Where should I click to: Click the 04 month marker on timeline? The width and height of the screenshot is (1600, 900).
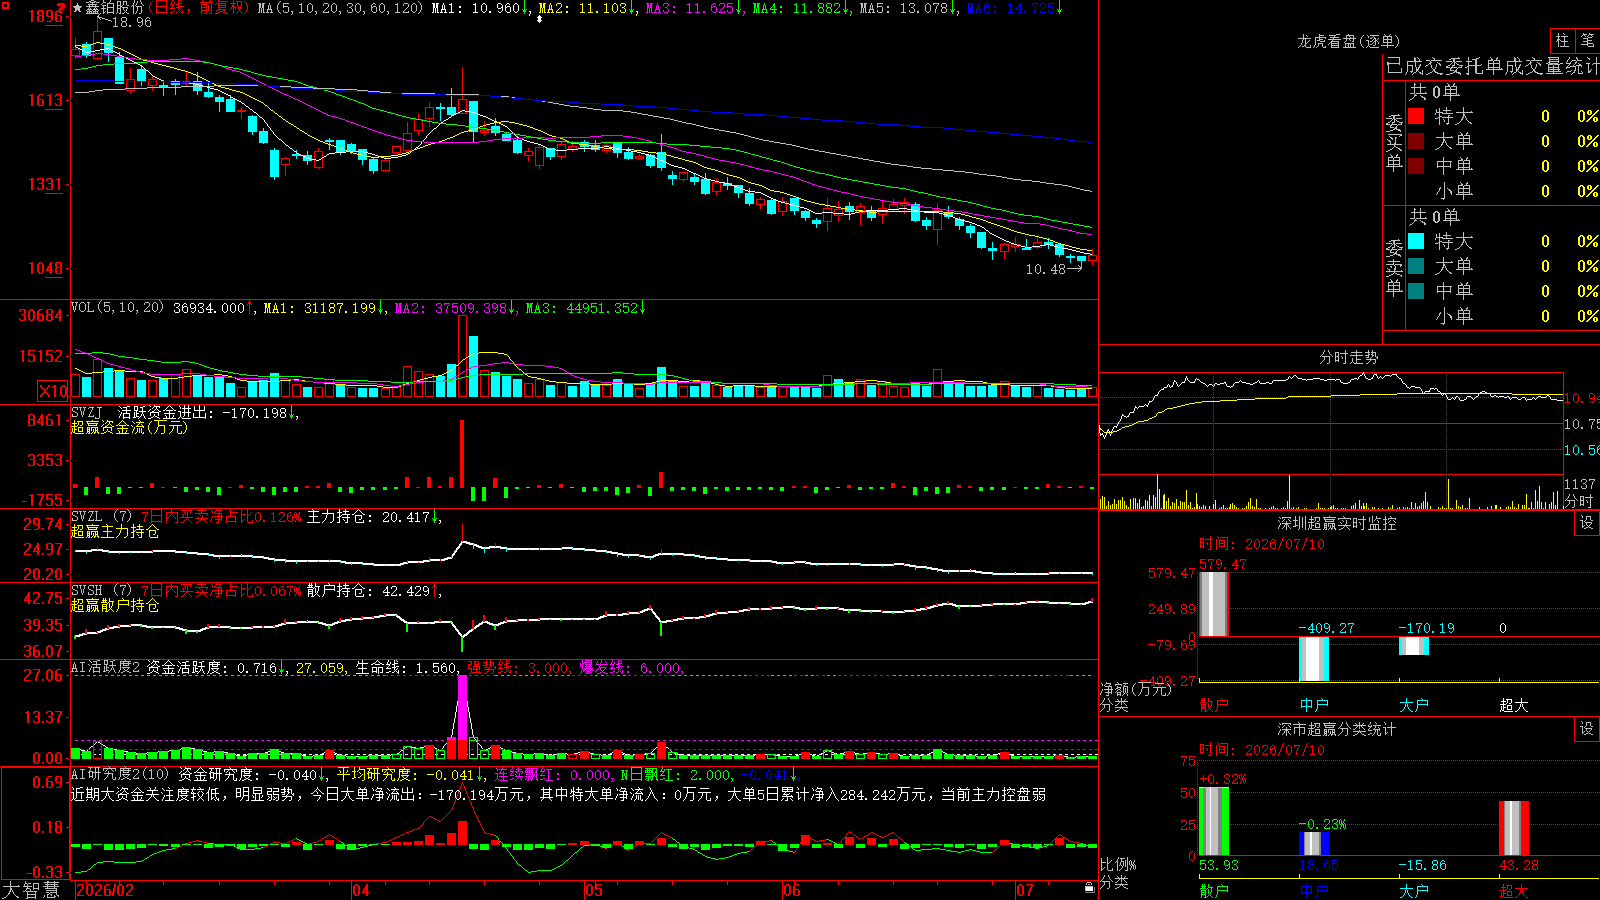(x=361, y=890)
